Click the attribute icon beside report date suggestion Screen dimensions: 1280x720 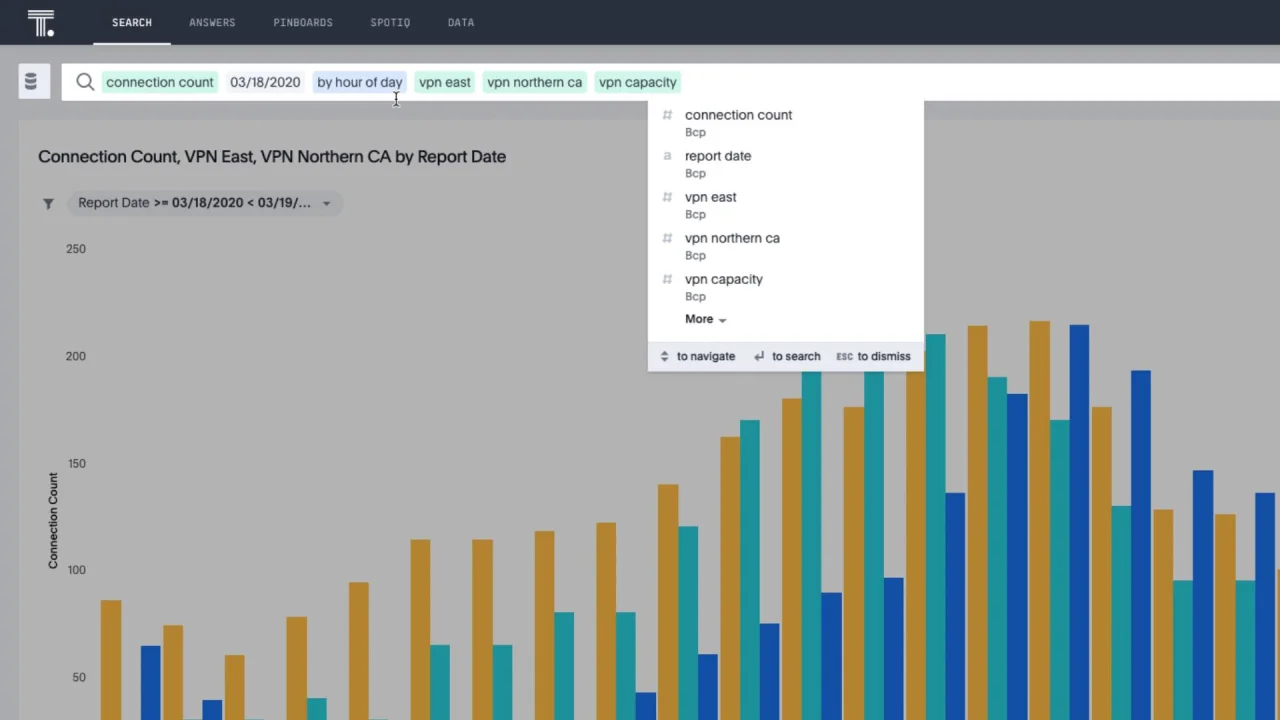667,156
